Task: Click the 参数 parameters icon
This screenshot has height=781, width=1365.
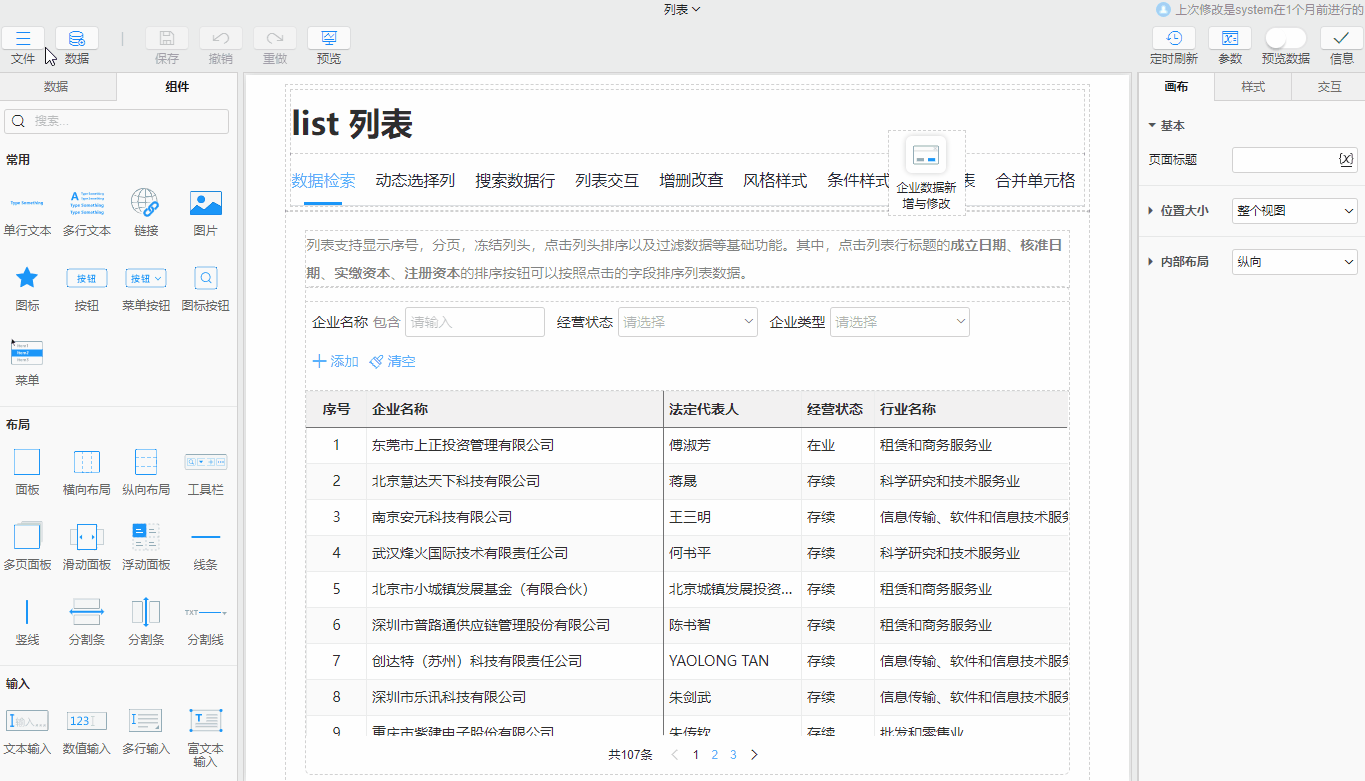Action: click(1229, 38)
